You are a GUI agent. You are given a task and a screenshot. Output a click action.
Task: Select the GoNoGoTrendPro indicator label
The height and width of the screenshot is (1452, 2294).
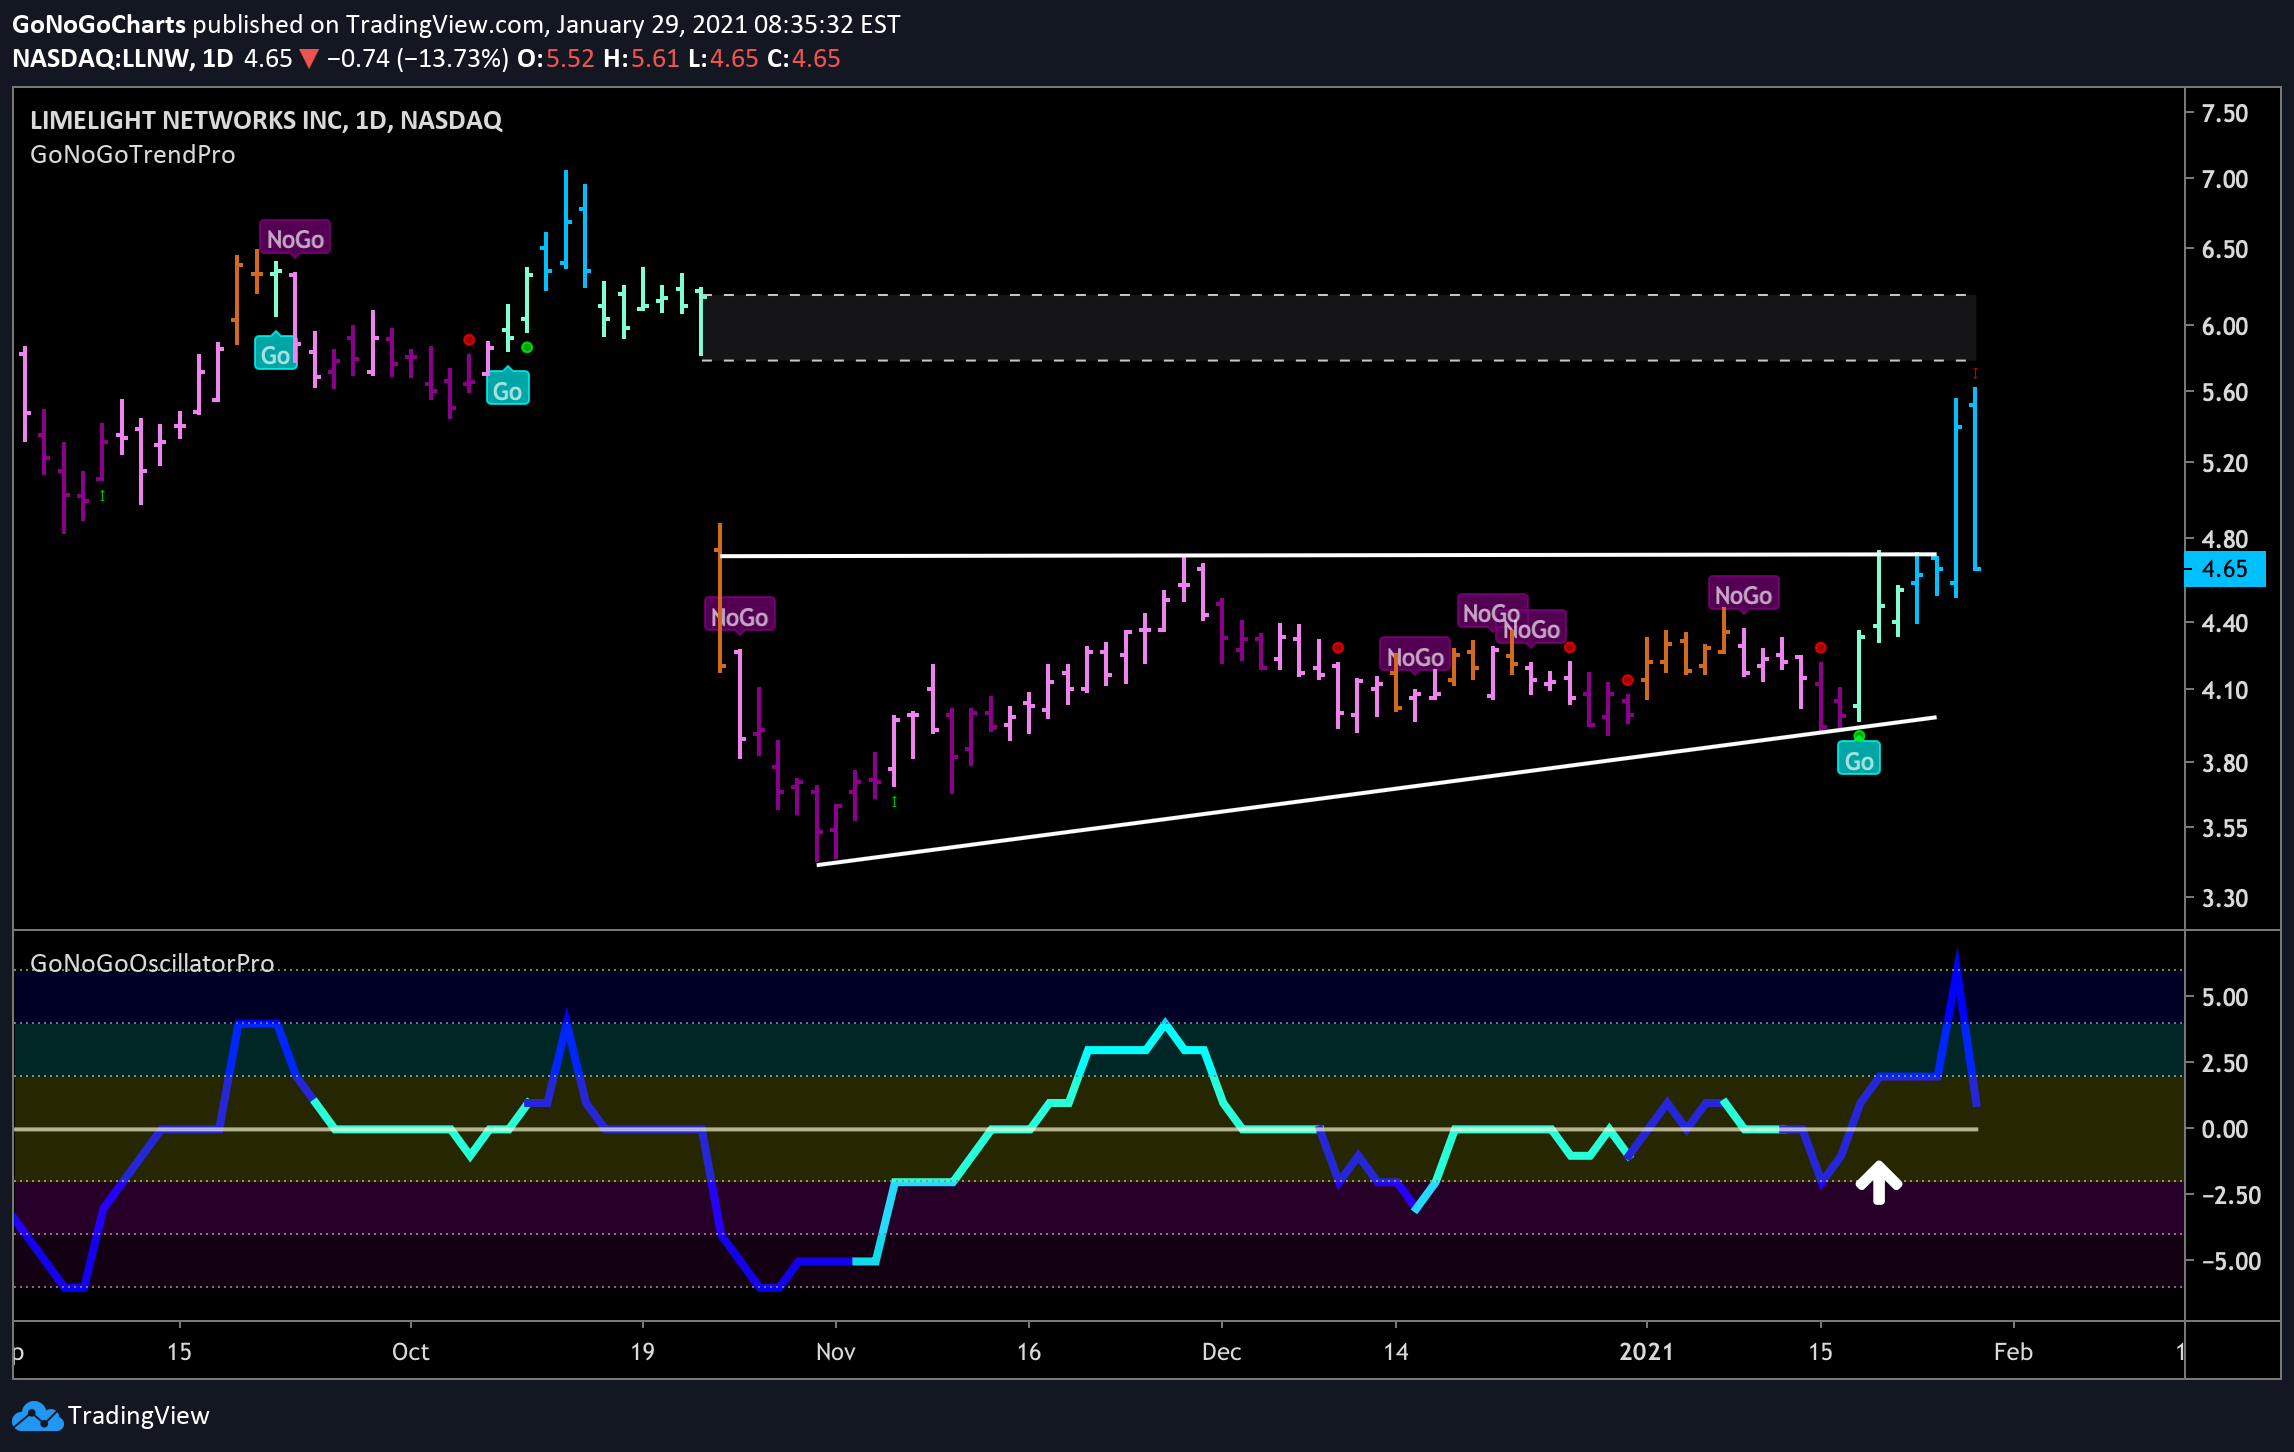coord(133,155)
